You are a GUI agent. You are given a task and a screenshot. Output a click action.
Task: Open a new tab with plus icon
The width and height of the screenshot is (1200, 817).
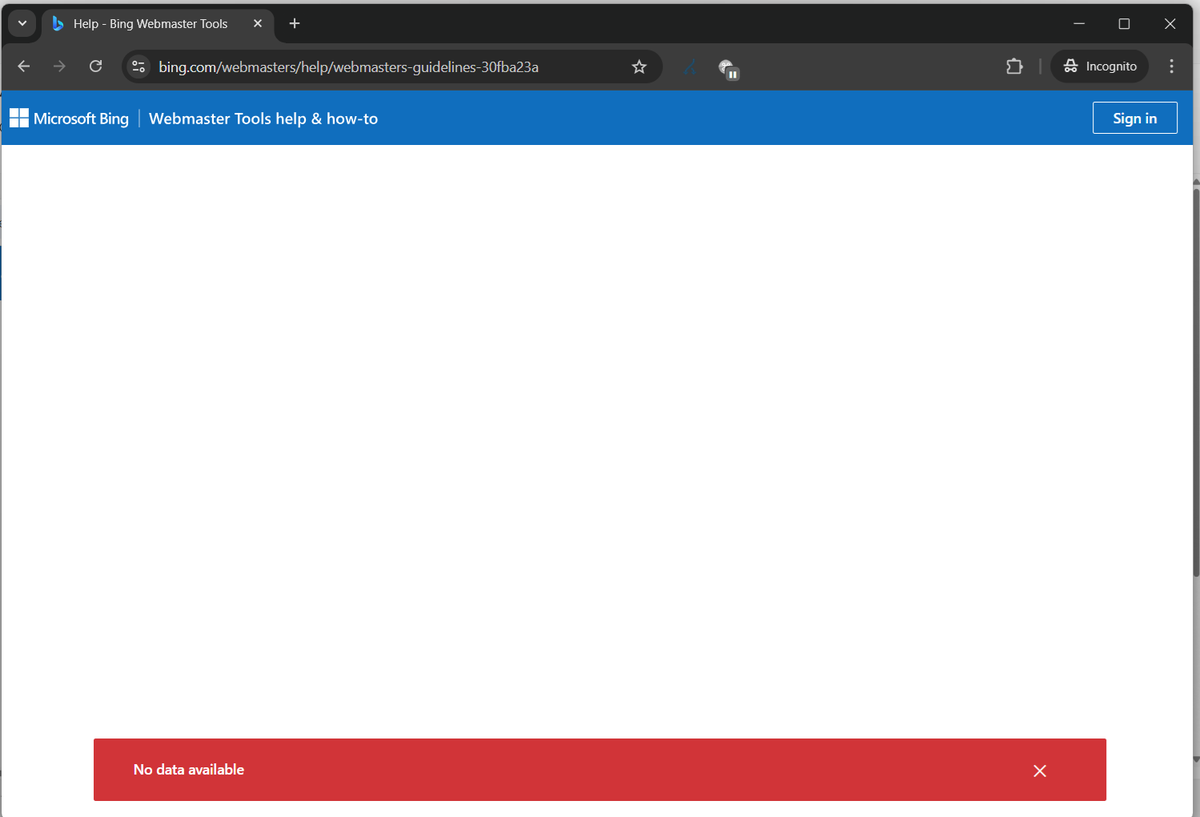tap(294, 24)
